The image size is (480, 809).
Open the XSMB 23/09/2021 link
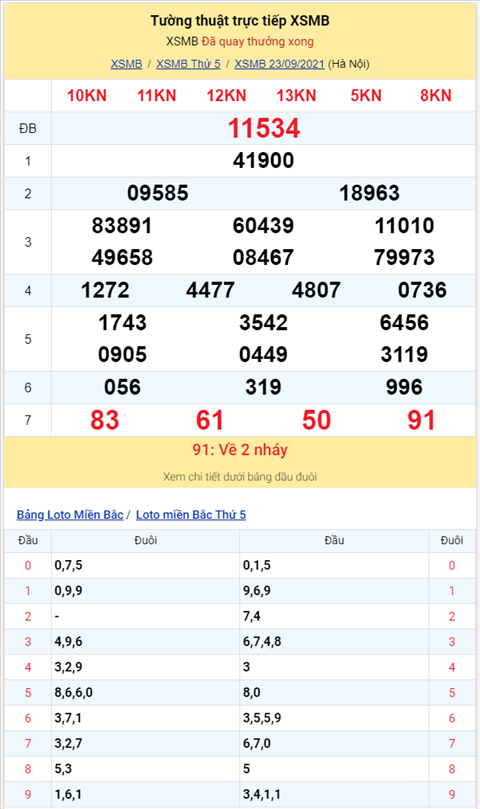tap(279, 64)
